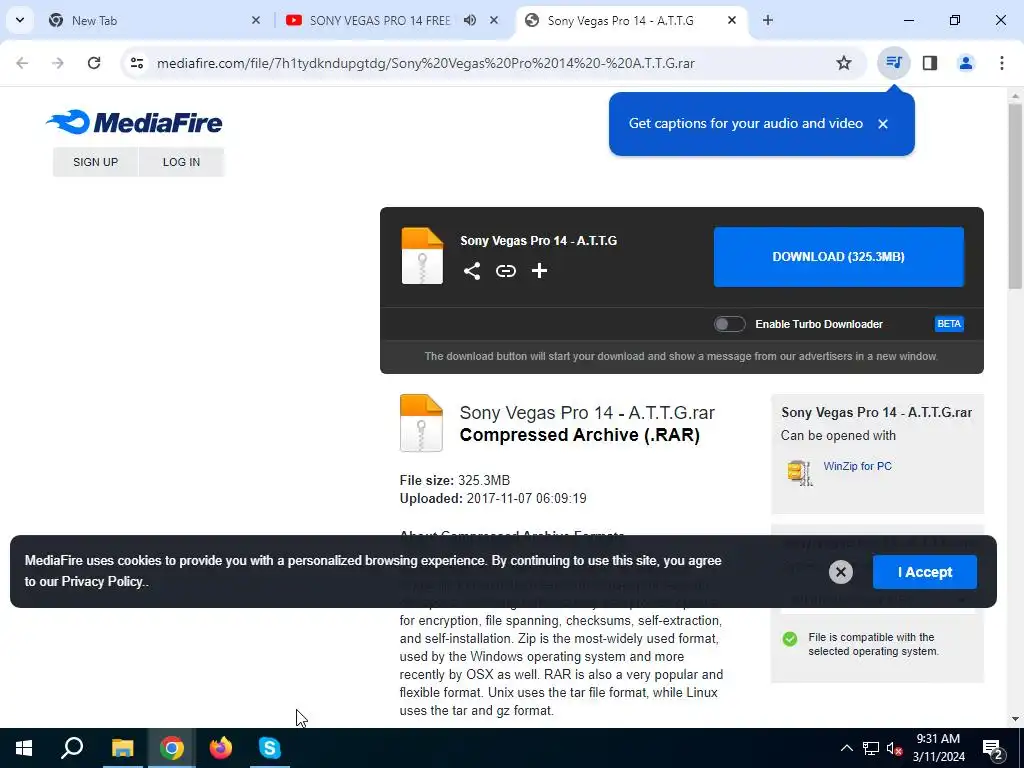
Task: Dismiss the cookie banner with X icon
Action: pyautogui.click(x=840, y=572)
